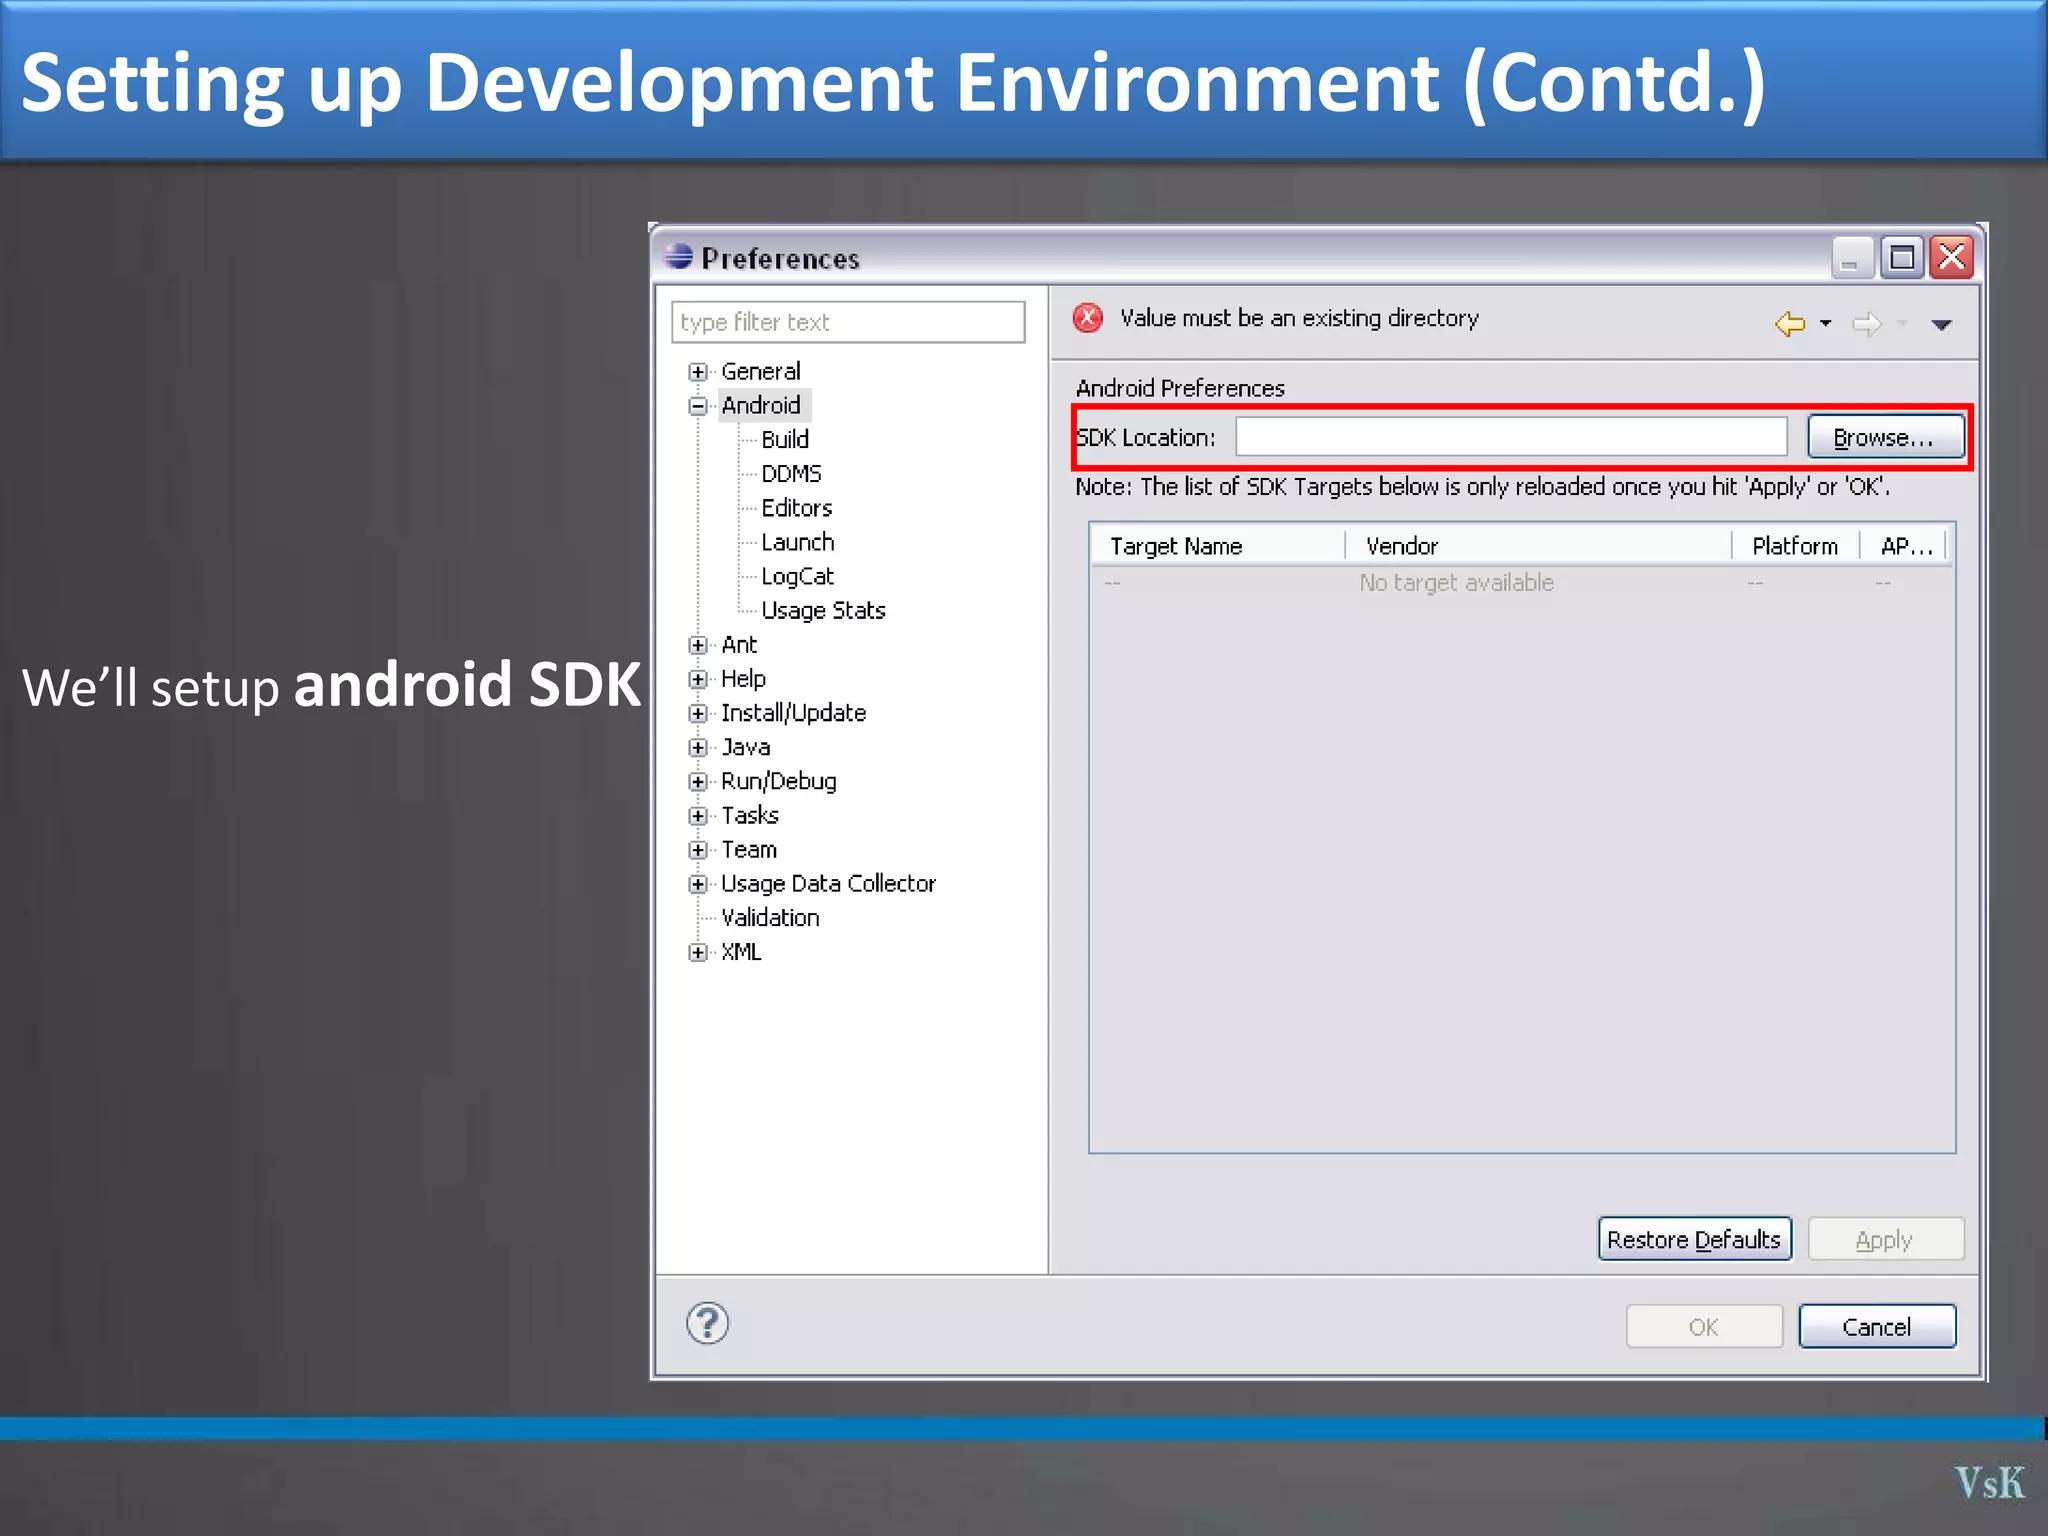Viewport: 2048px width, 1536px height.
Task: Close the Preferences dialog
Action: point(1952,258)
